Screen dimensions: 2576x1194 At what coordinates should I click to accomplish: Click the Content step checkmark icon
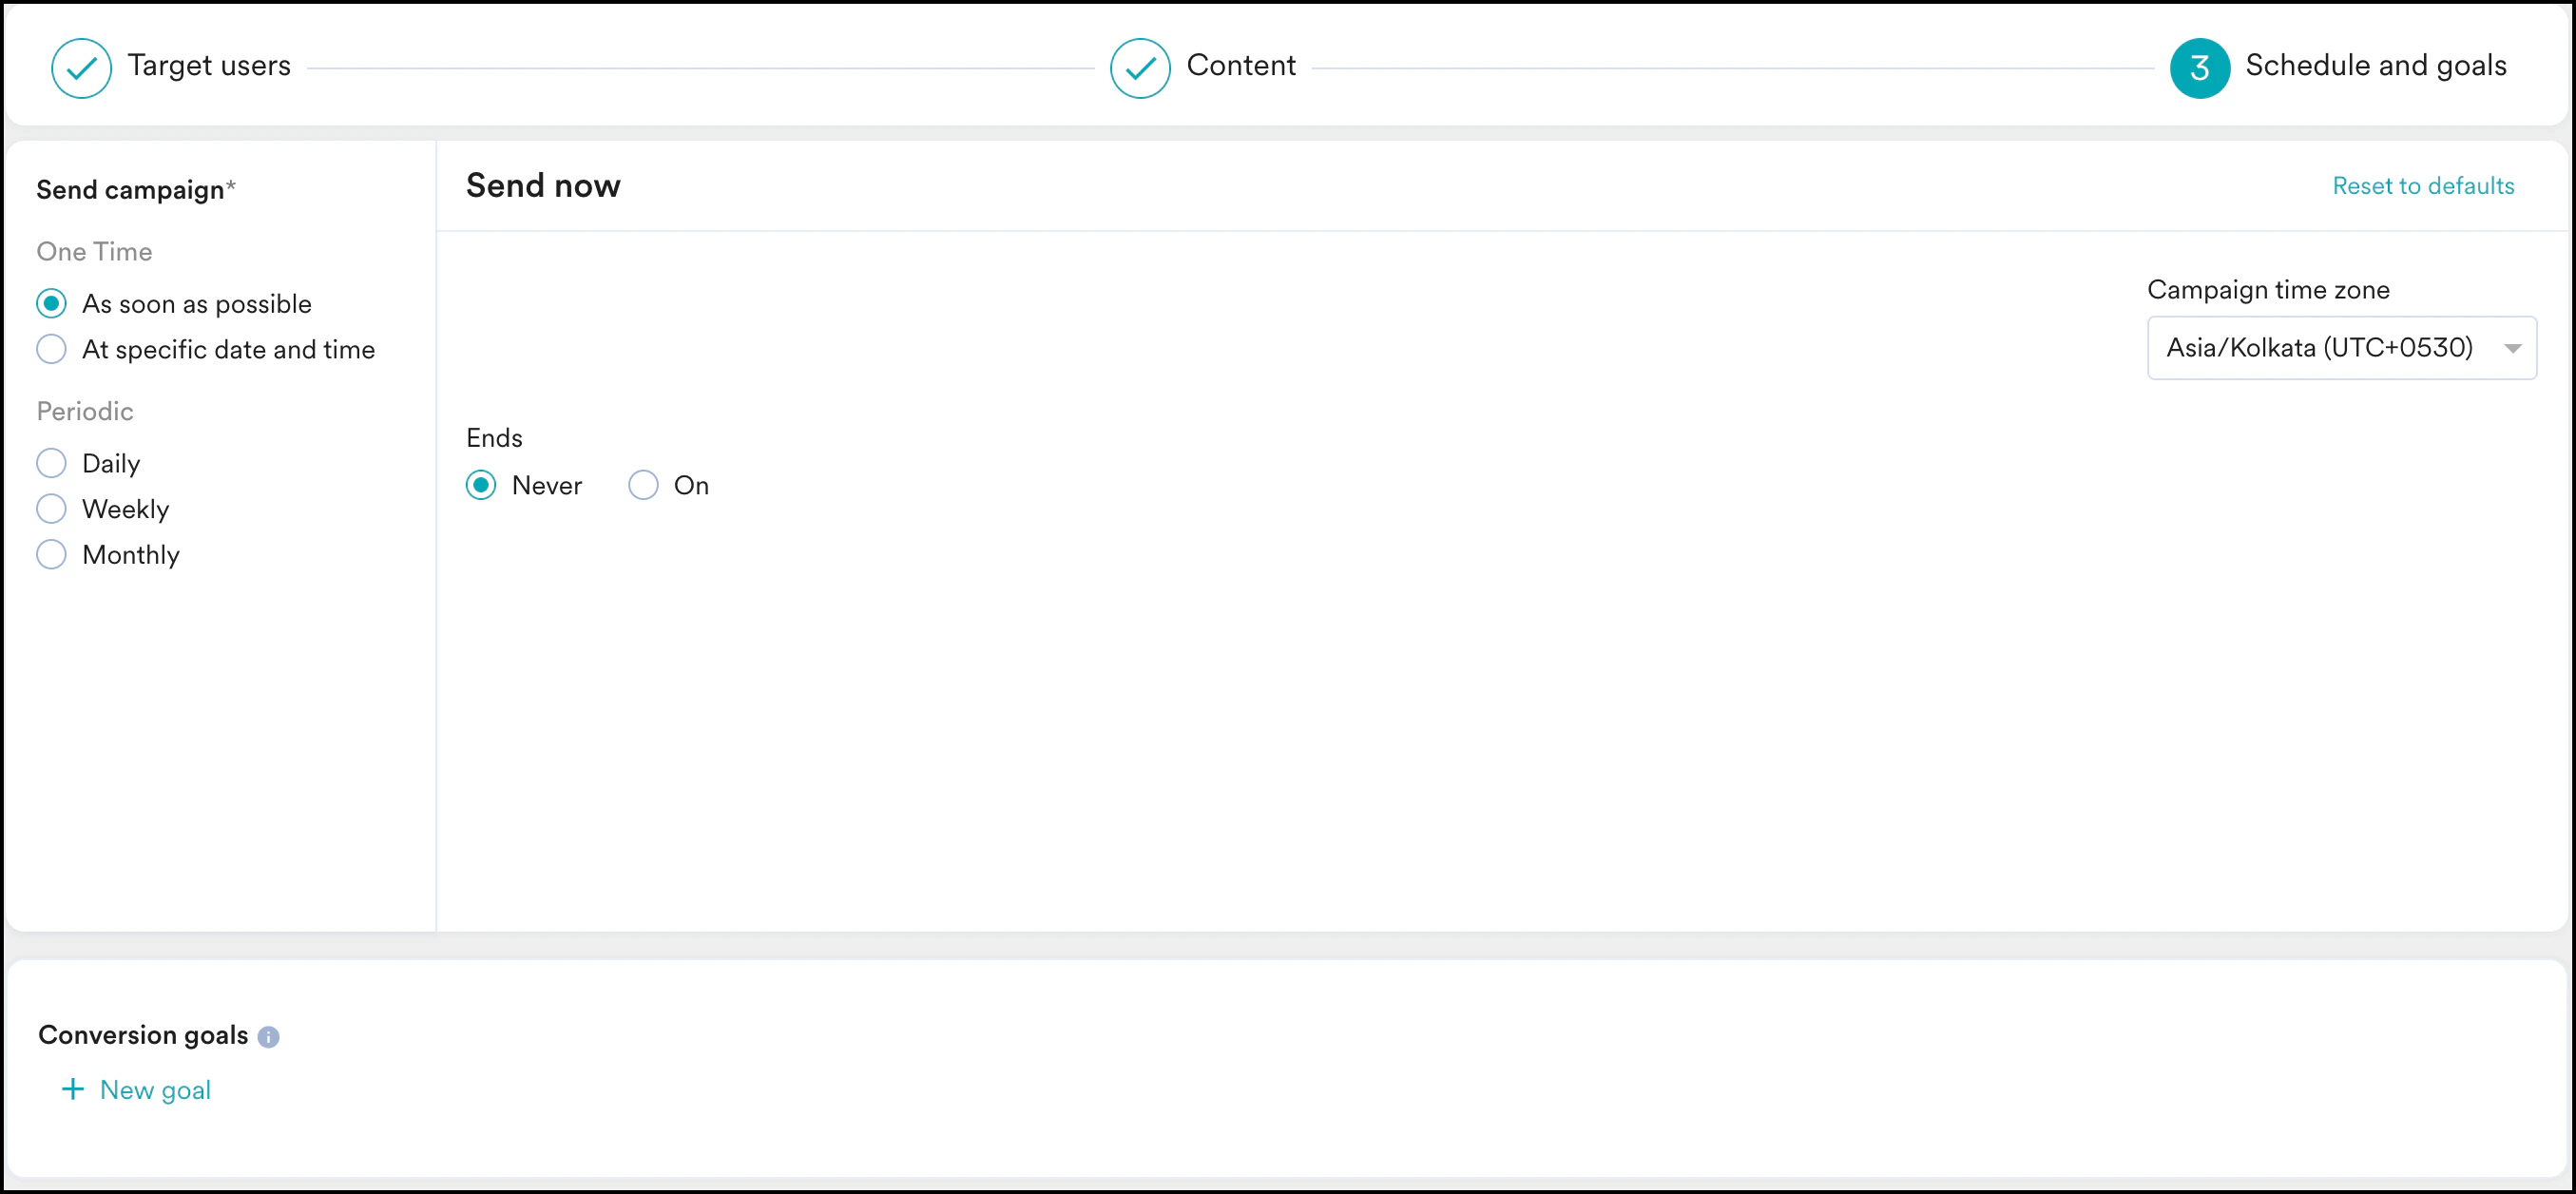[x=1139, y=68]
